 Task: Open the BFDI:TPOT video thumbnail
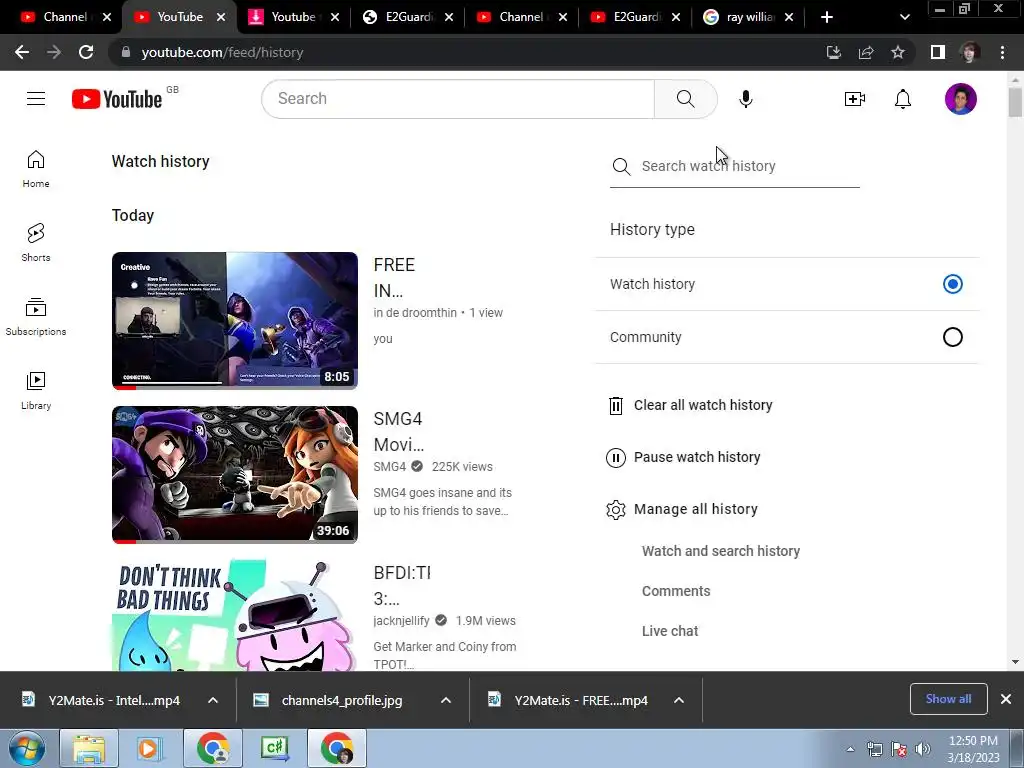(234, 615)
